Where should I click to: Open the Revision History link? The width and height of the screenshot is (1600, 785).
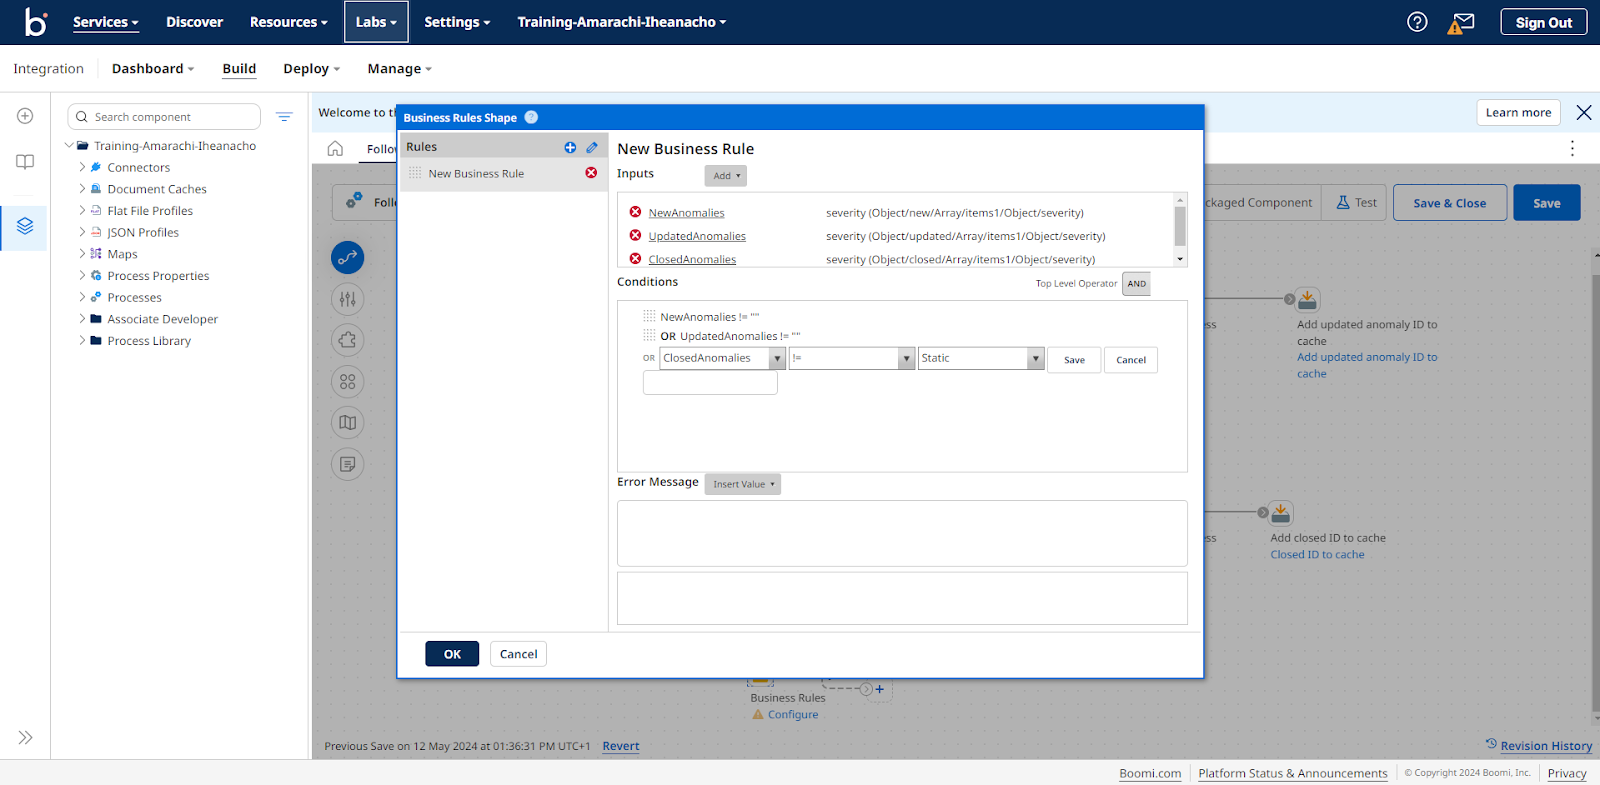point(1546,746)
